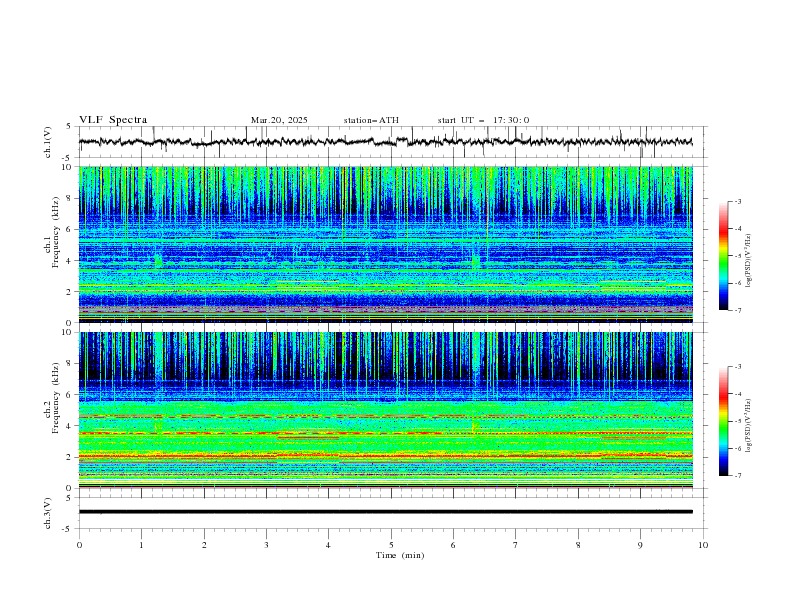Screen dimensions: 792x612
Task: Click the "6" kHz tick of ch.1 spectrogram
Action: coord(71,229)
